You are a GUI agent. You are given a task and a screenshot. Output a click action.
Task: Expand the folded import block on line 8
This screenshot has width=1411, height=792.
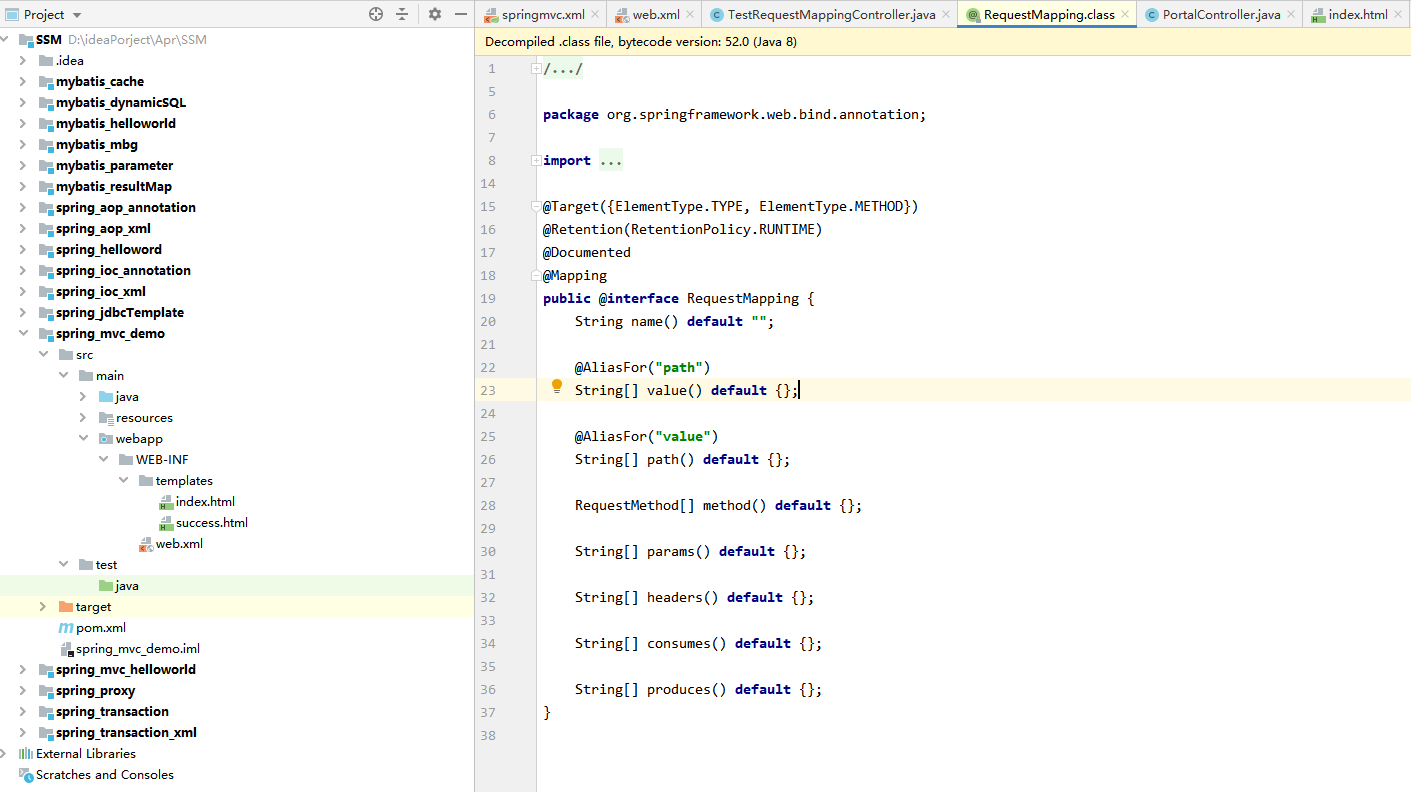point(537,161)
